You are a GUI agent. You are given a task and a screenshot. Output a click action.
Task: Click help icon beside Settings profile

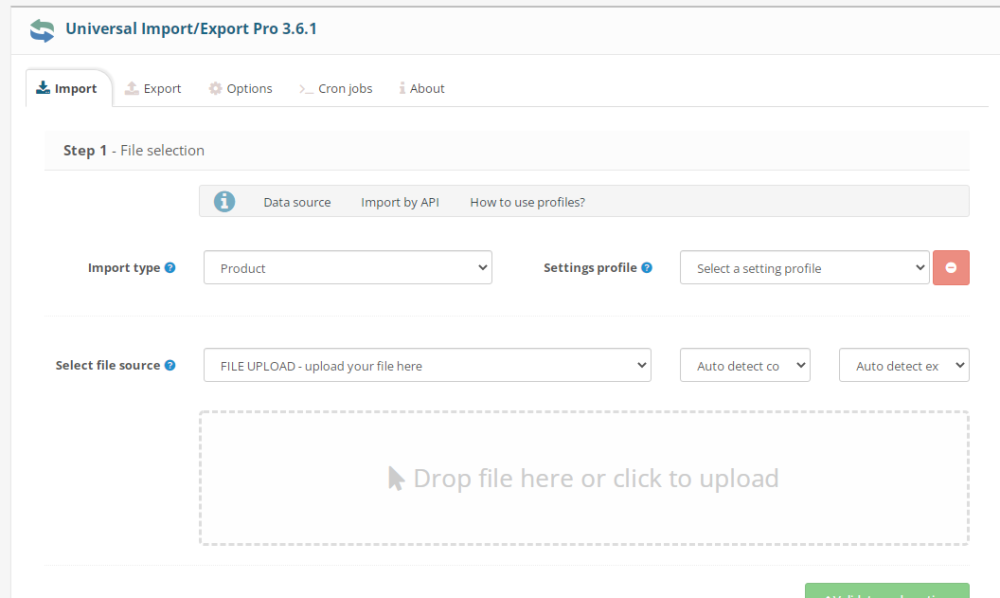[x=647, y=268]
